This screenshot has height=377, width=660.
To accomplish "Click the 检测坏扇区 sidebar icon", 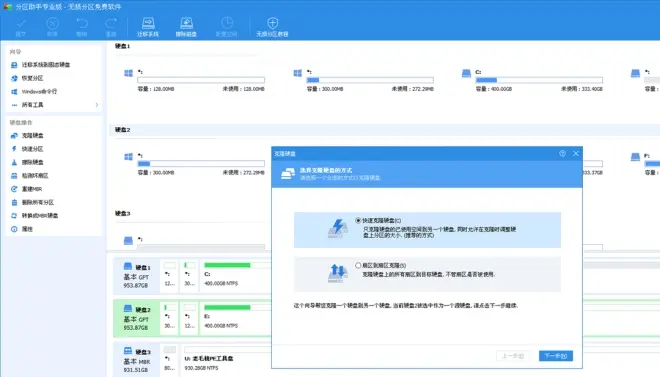I will (14, 176).
